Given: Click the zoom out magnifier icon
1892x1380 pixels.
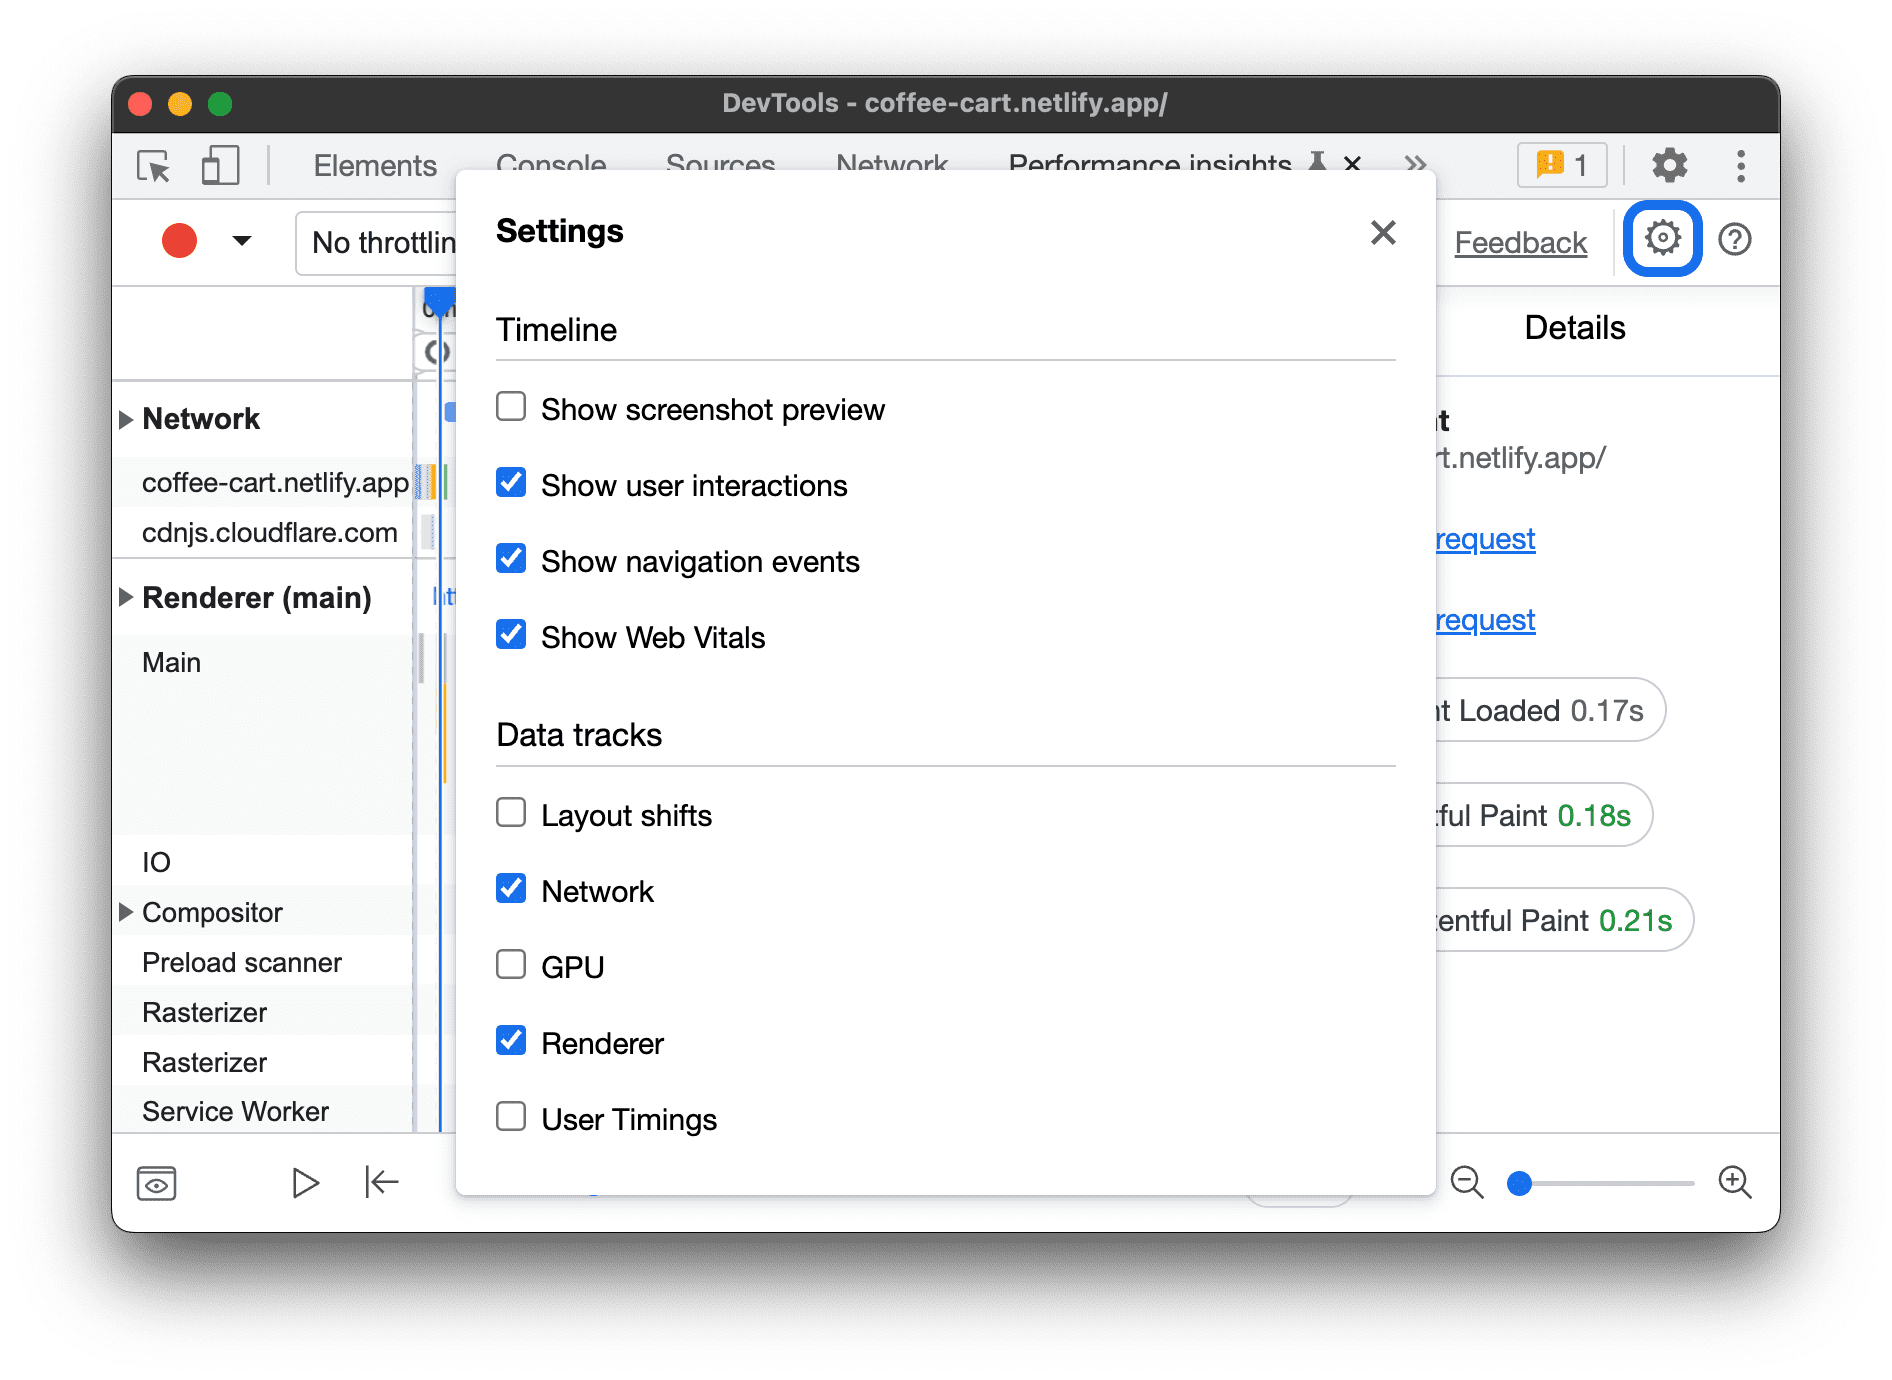Looking at the screenshot, I should 1466,1182.
